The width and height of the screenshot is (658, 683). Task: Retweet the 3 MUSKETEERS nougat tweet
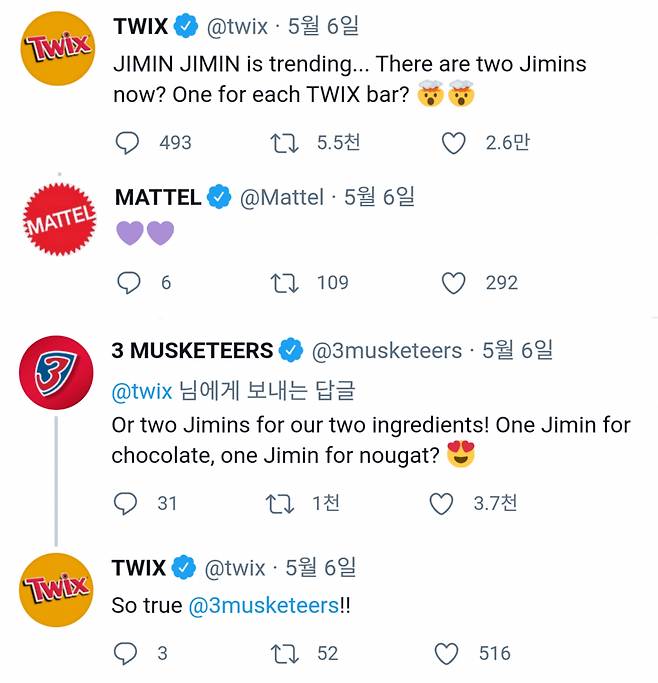pos(281,503)
